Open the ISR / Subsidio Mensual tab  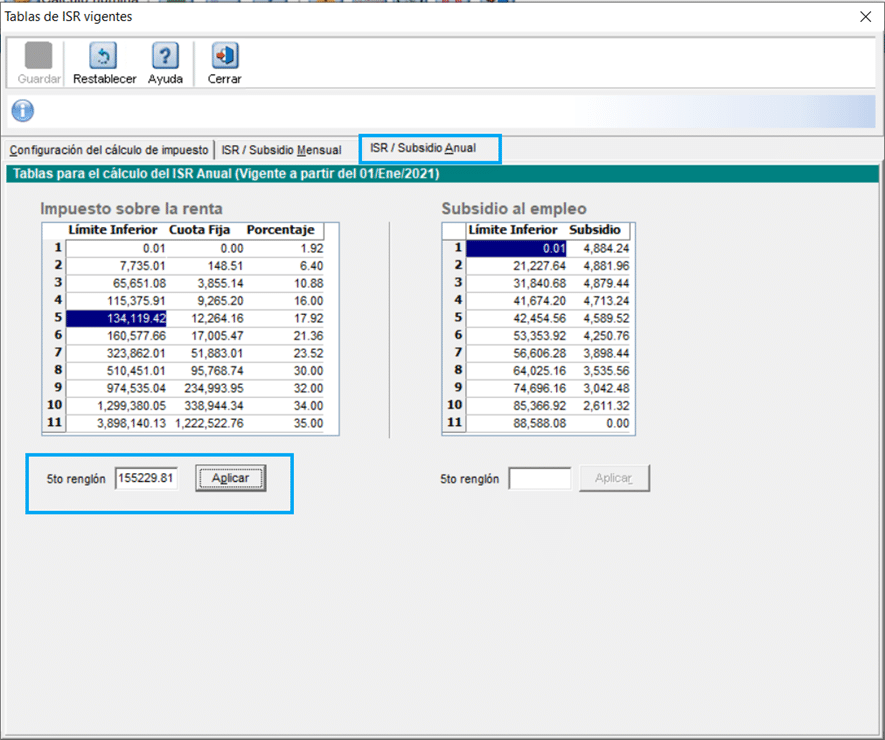281,150
